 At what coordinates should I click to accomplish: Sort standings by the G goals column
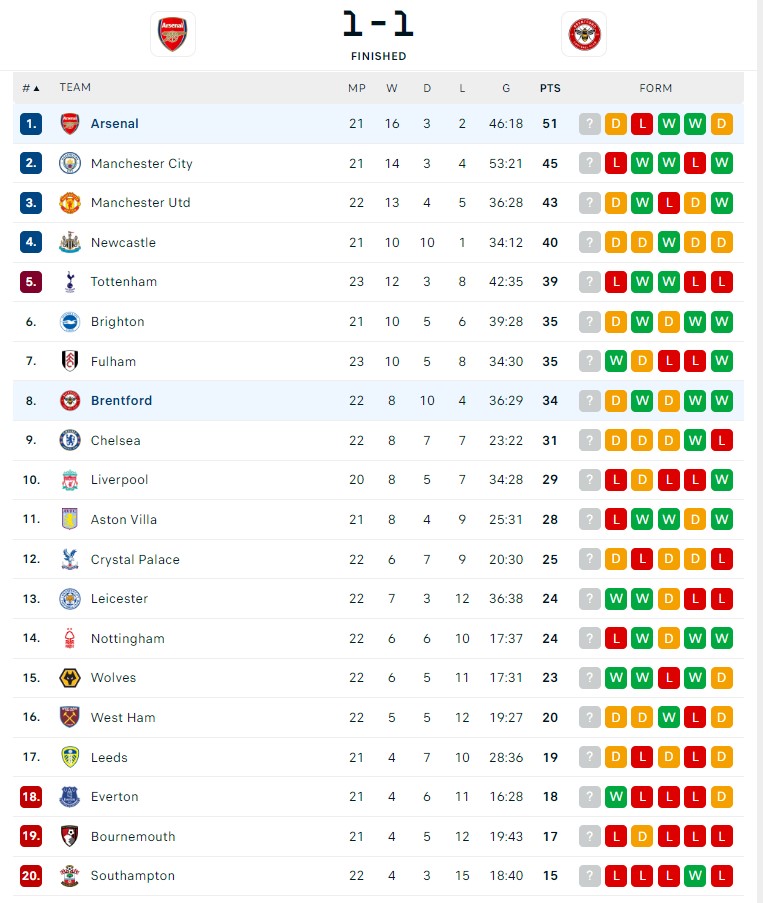506,88
